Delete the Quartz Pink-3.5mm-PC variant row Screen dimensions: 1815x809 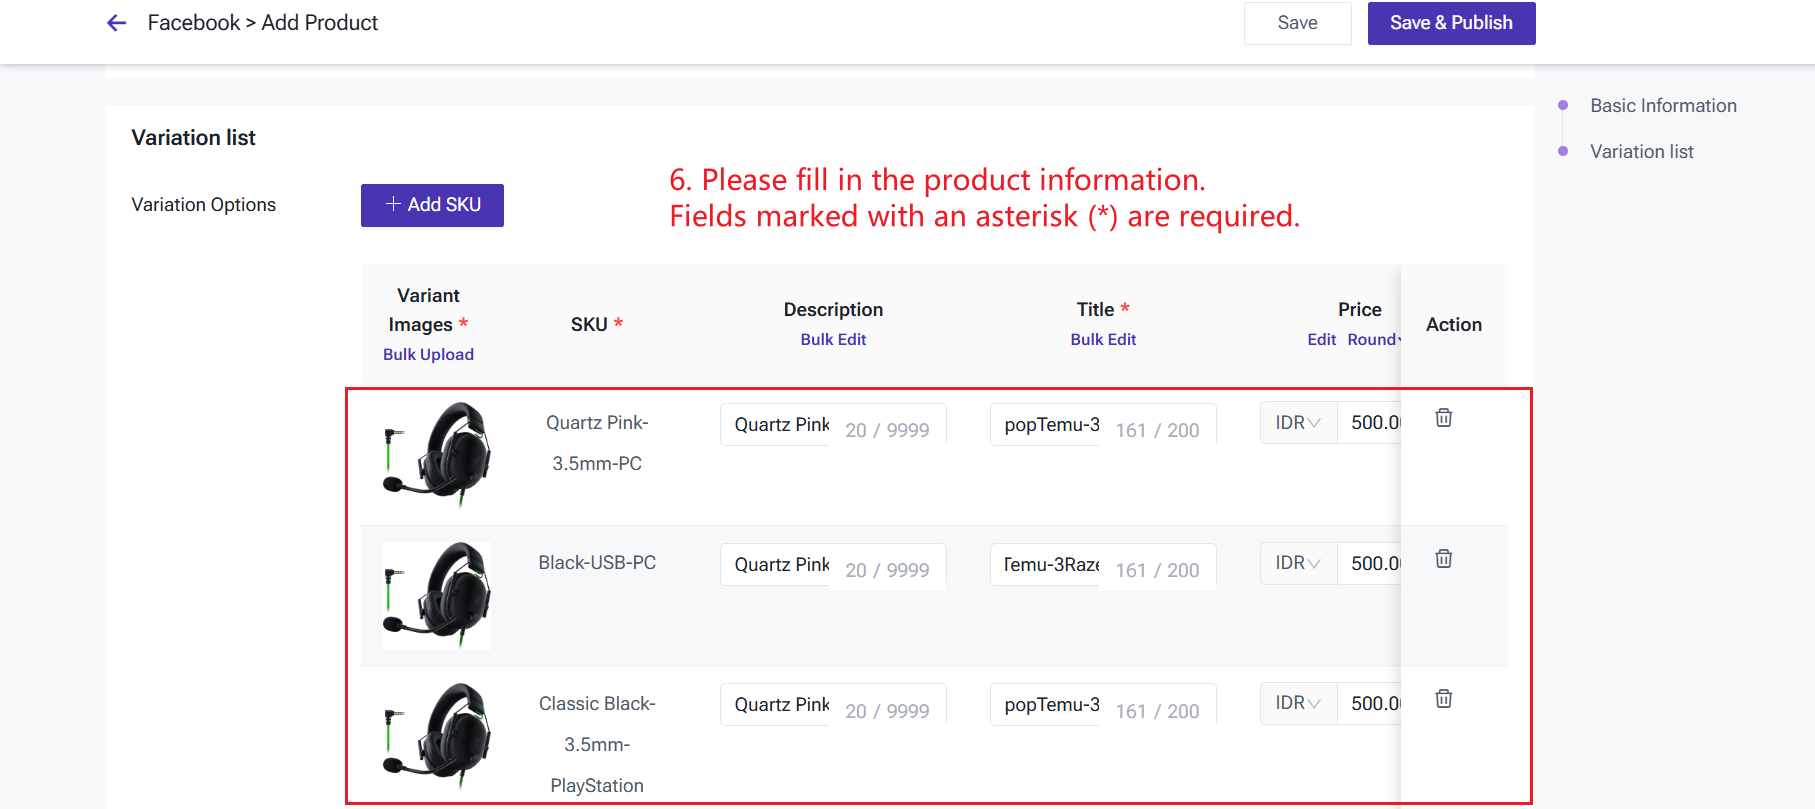(x=1443, y=418)
